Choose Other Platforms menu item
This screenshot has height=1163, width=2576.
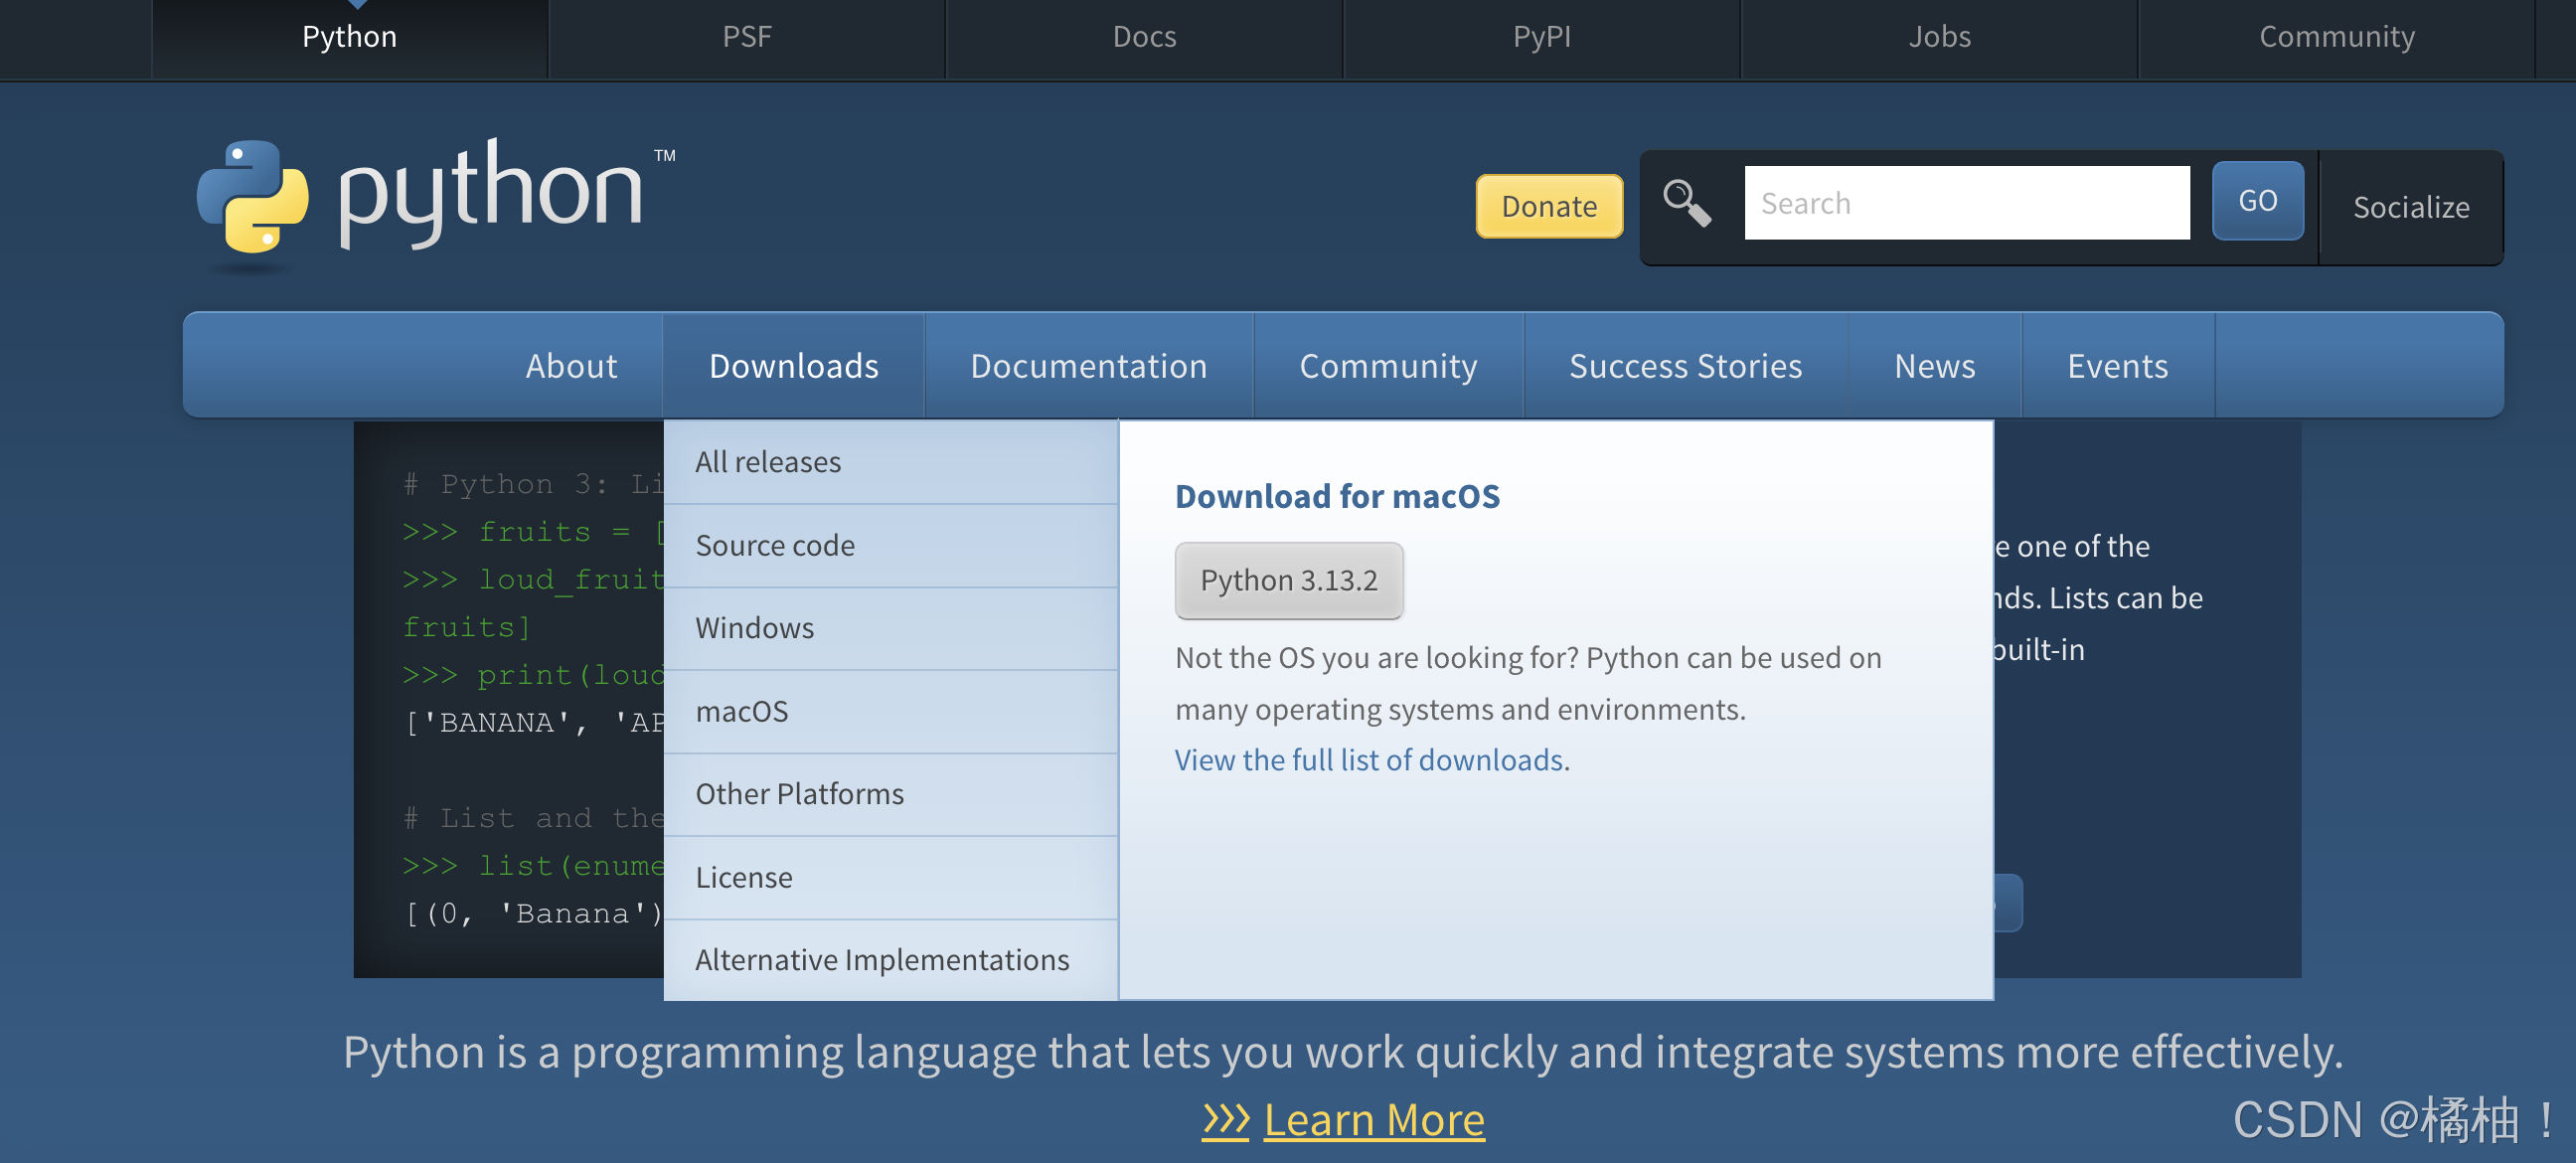click(799, 794)
